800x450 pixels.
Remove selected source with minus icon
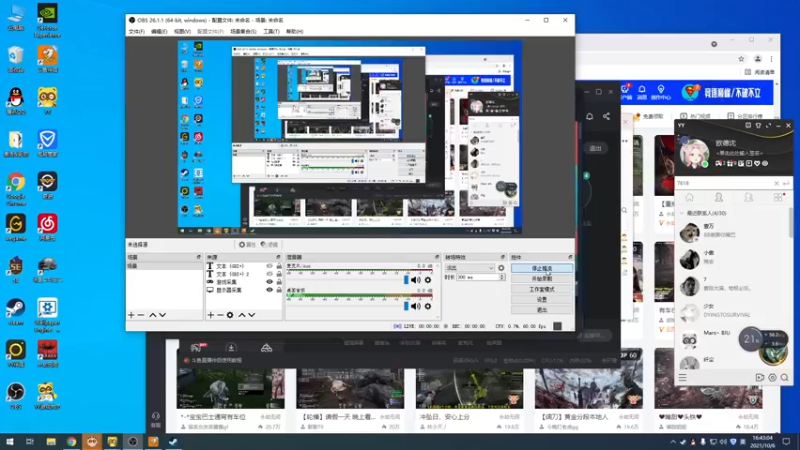point(220,315)
